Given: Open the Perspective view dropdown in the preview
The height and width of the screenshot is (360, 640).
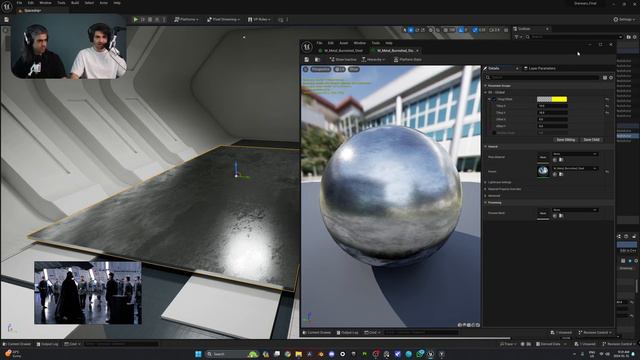Looking at the screenshot, I should (x=321, y=69).
